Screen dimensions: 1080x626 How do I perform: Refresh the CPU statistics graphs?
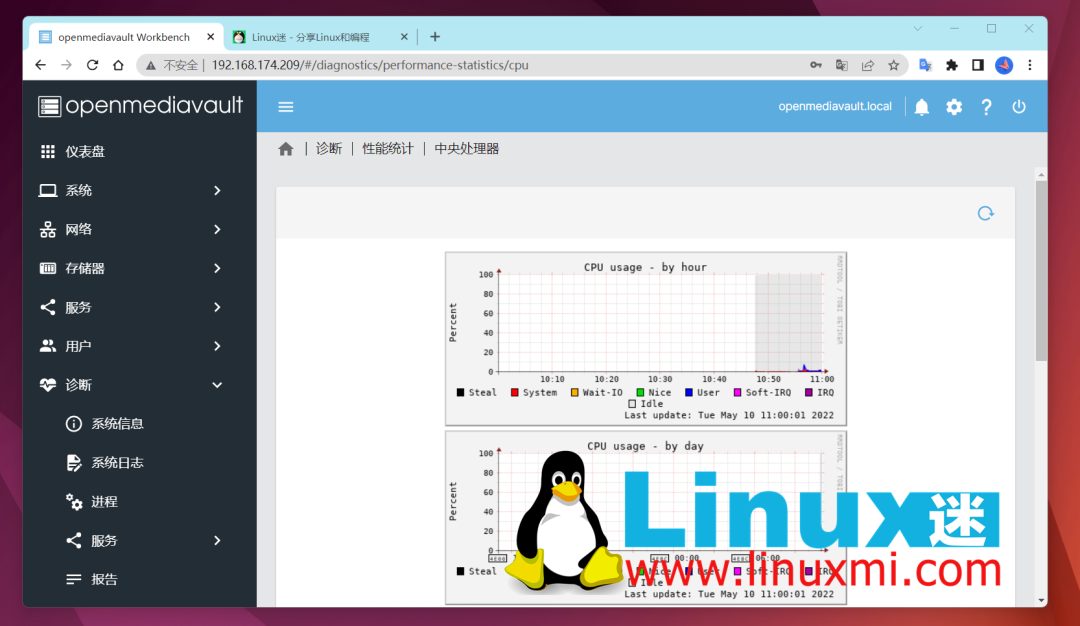pos(986,213)
